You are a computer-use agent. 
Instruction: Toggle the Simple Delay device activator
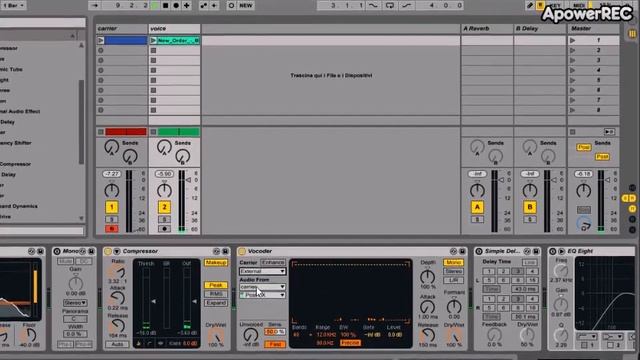[x=479, y=251]
